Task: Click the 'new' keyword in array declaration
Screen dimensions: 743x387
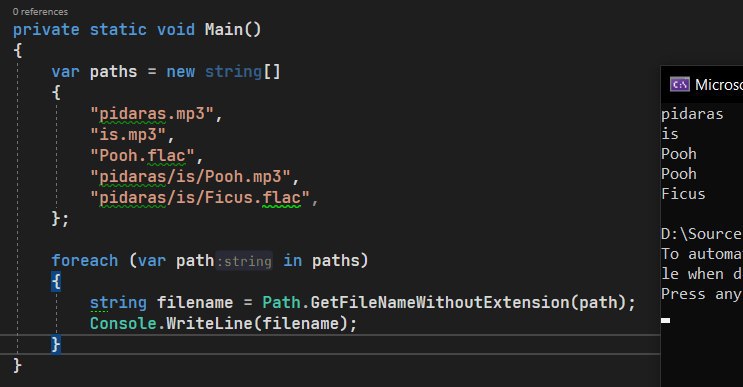Action: click(x=181, y=72)
